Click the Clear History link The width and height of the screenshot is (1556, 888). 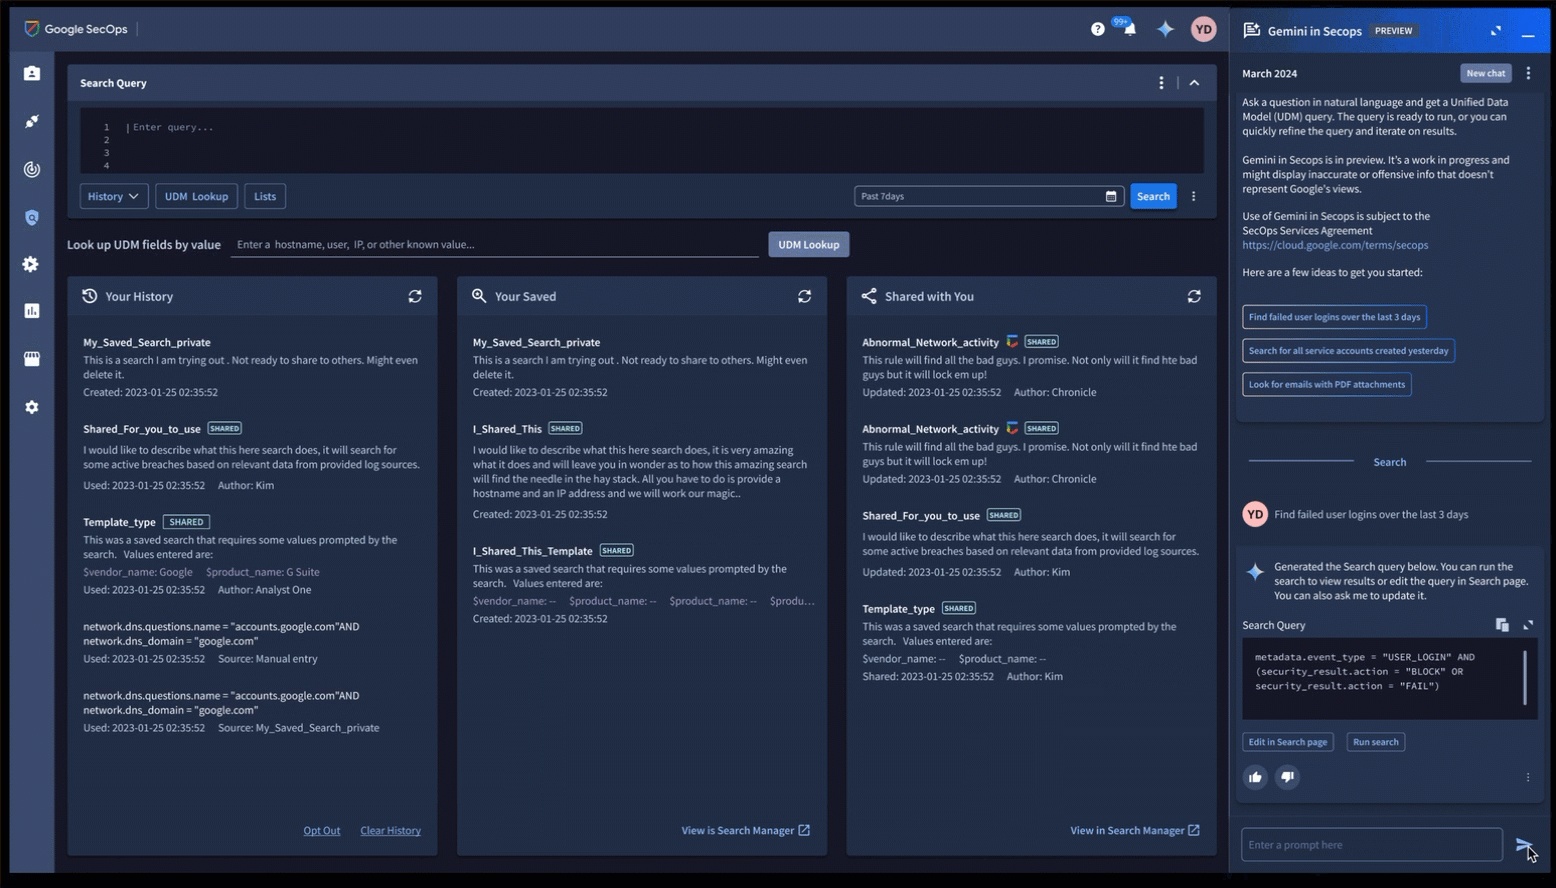[x=390, y=831]
